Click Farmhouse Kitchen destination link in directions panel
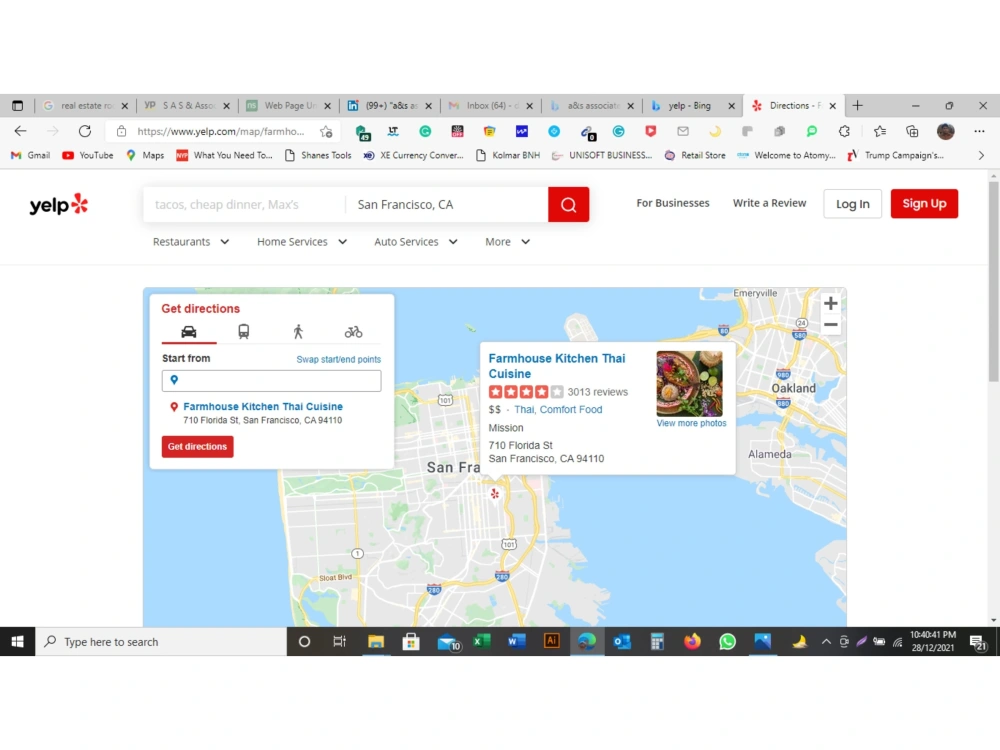This screenshot has width=1000, height=750. [x=263, y=407]
